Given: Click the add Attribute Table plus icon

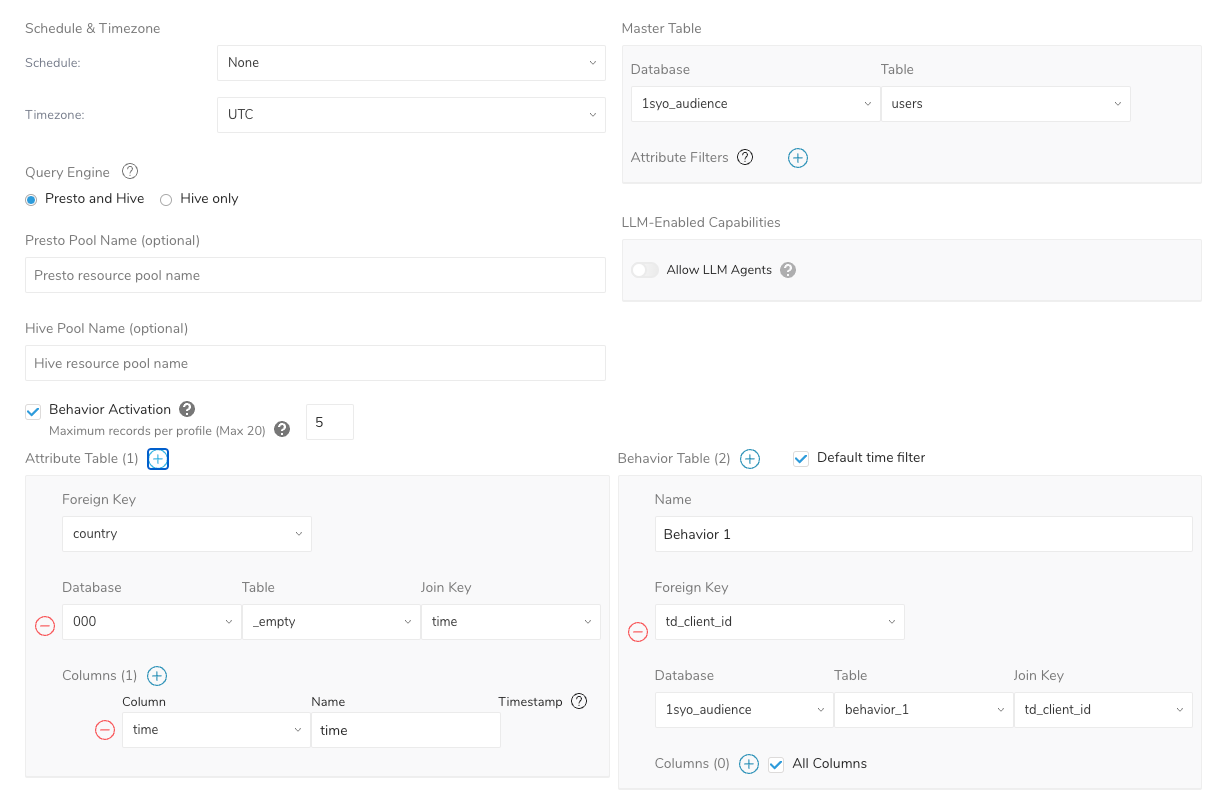Looking at the screenshot, I should click(x=158, y=459).
